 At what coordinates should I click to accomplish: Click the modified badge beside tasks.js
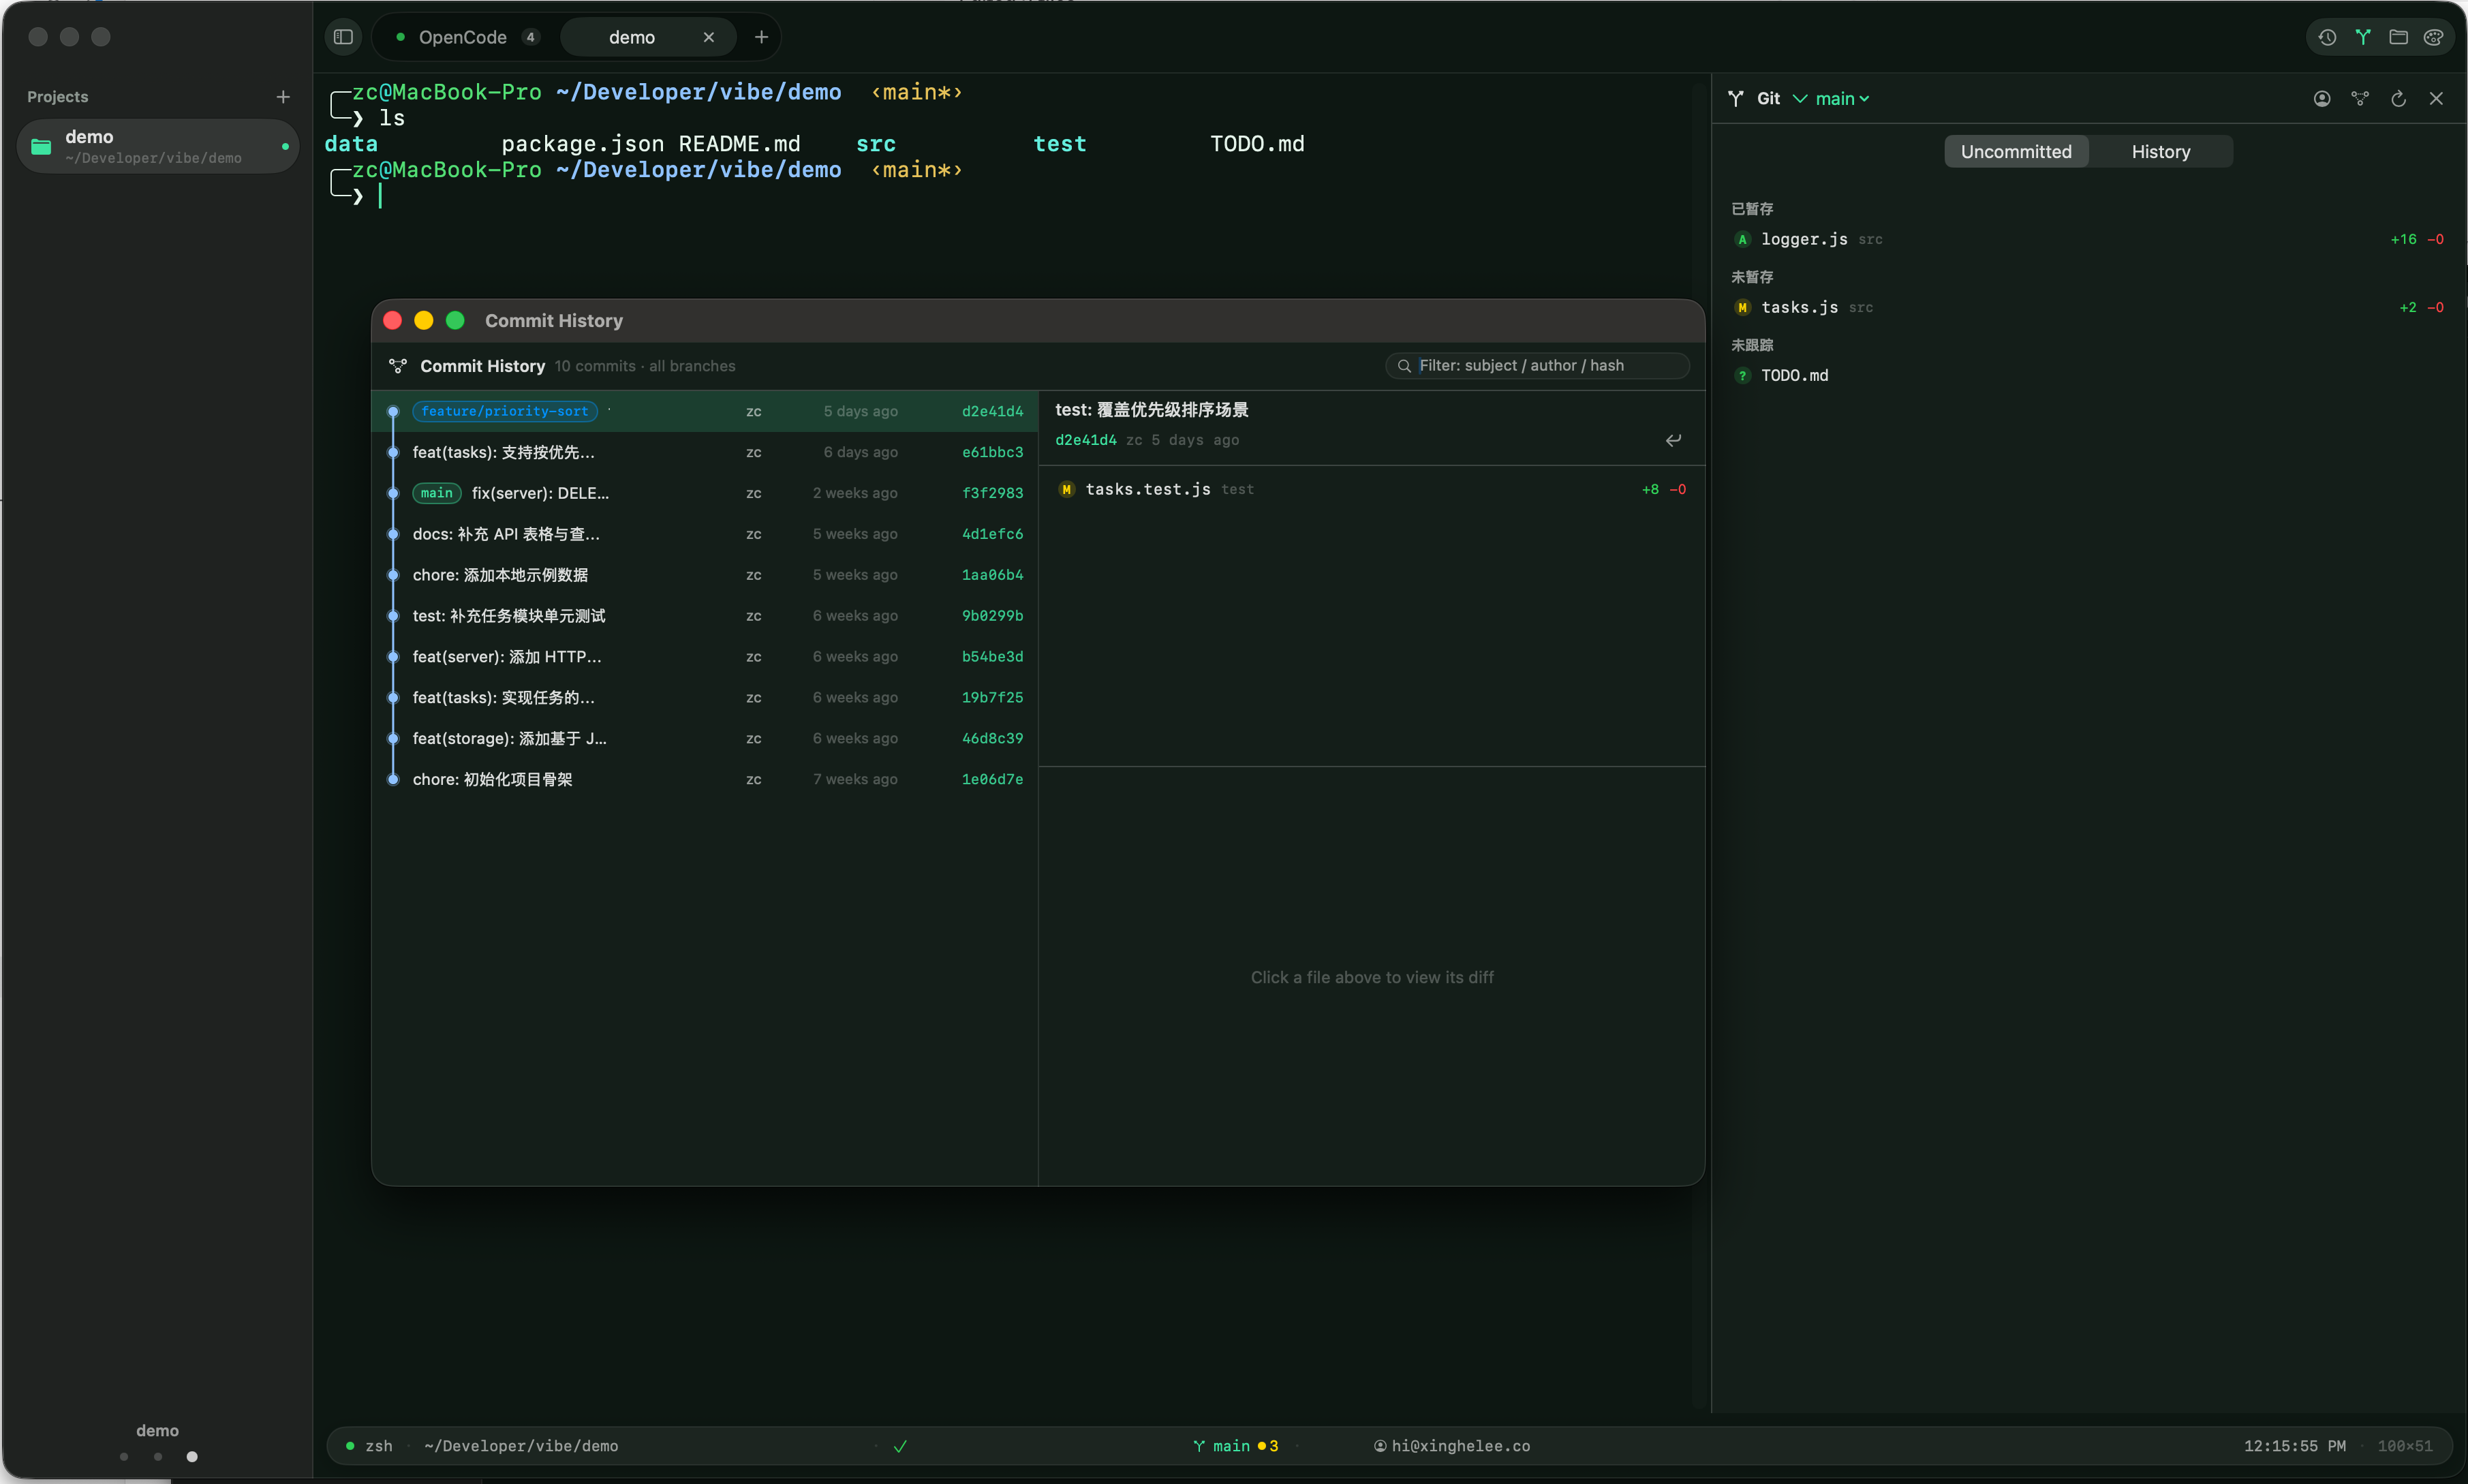coord(1742,307)
